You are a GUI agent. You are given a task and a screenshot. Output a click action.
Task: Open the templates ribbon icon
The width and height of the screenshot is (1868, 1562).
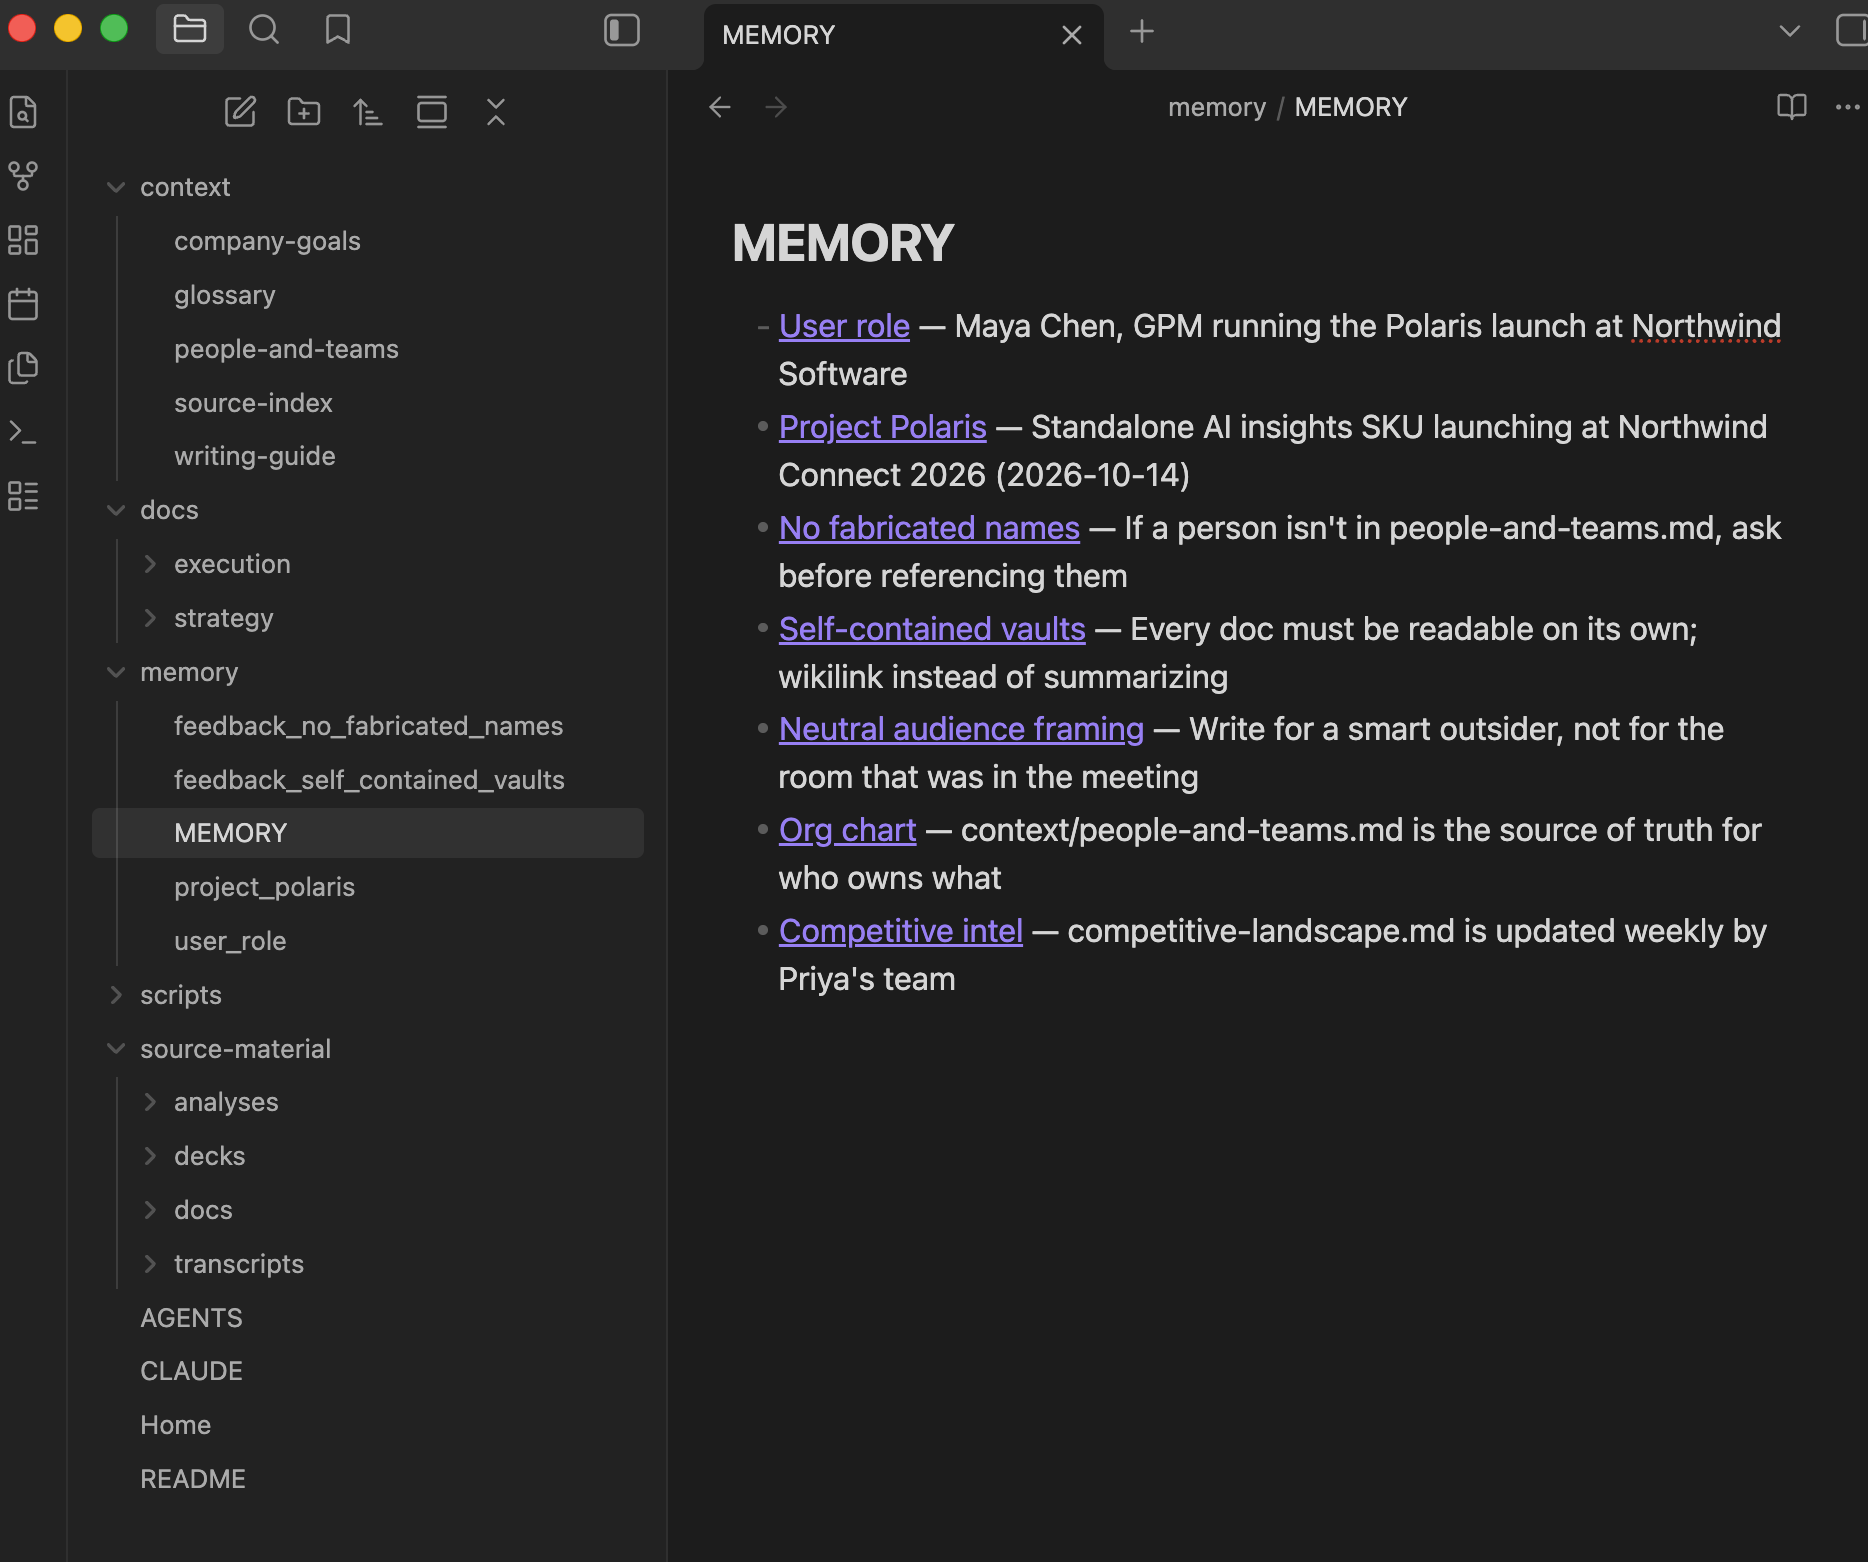click(x=23, y=368)
